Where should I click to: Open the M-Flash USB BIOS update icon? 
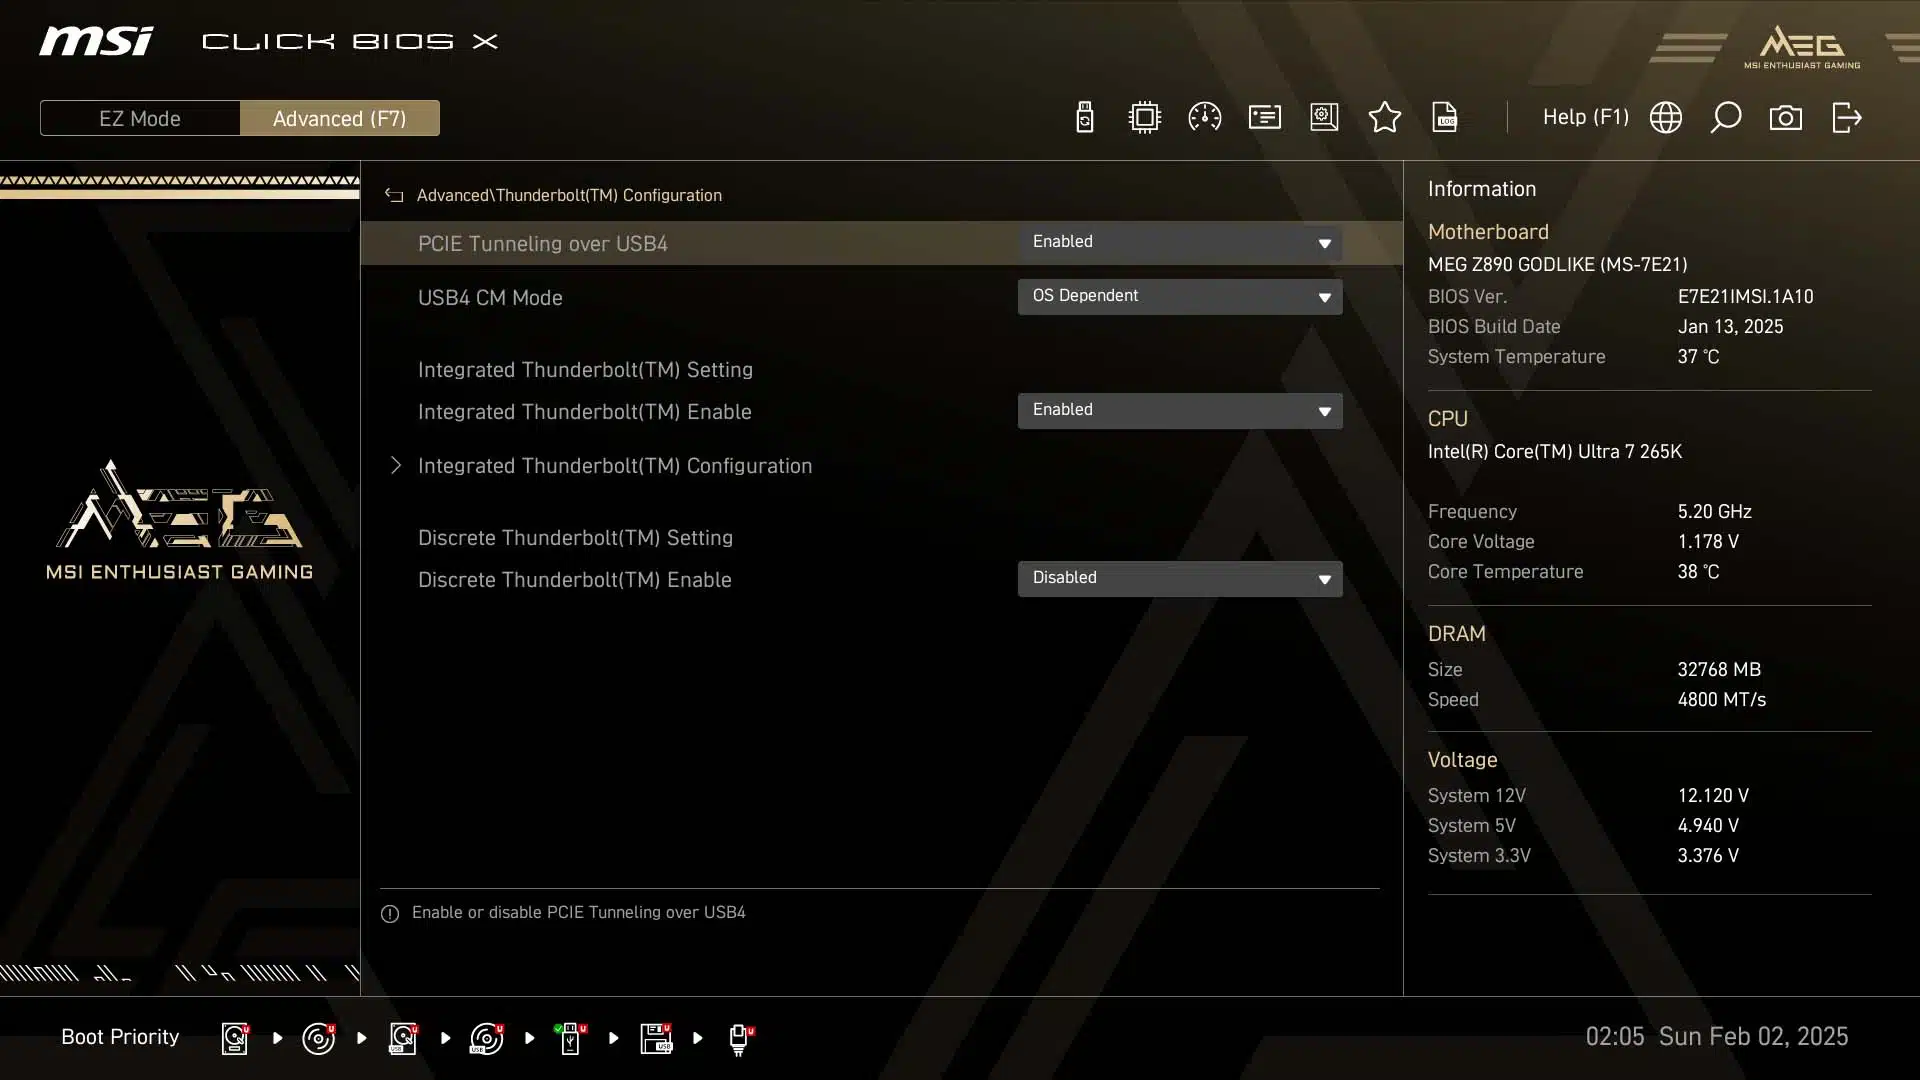pyautogui.click(x=1084, y=118)
